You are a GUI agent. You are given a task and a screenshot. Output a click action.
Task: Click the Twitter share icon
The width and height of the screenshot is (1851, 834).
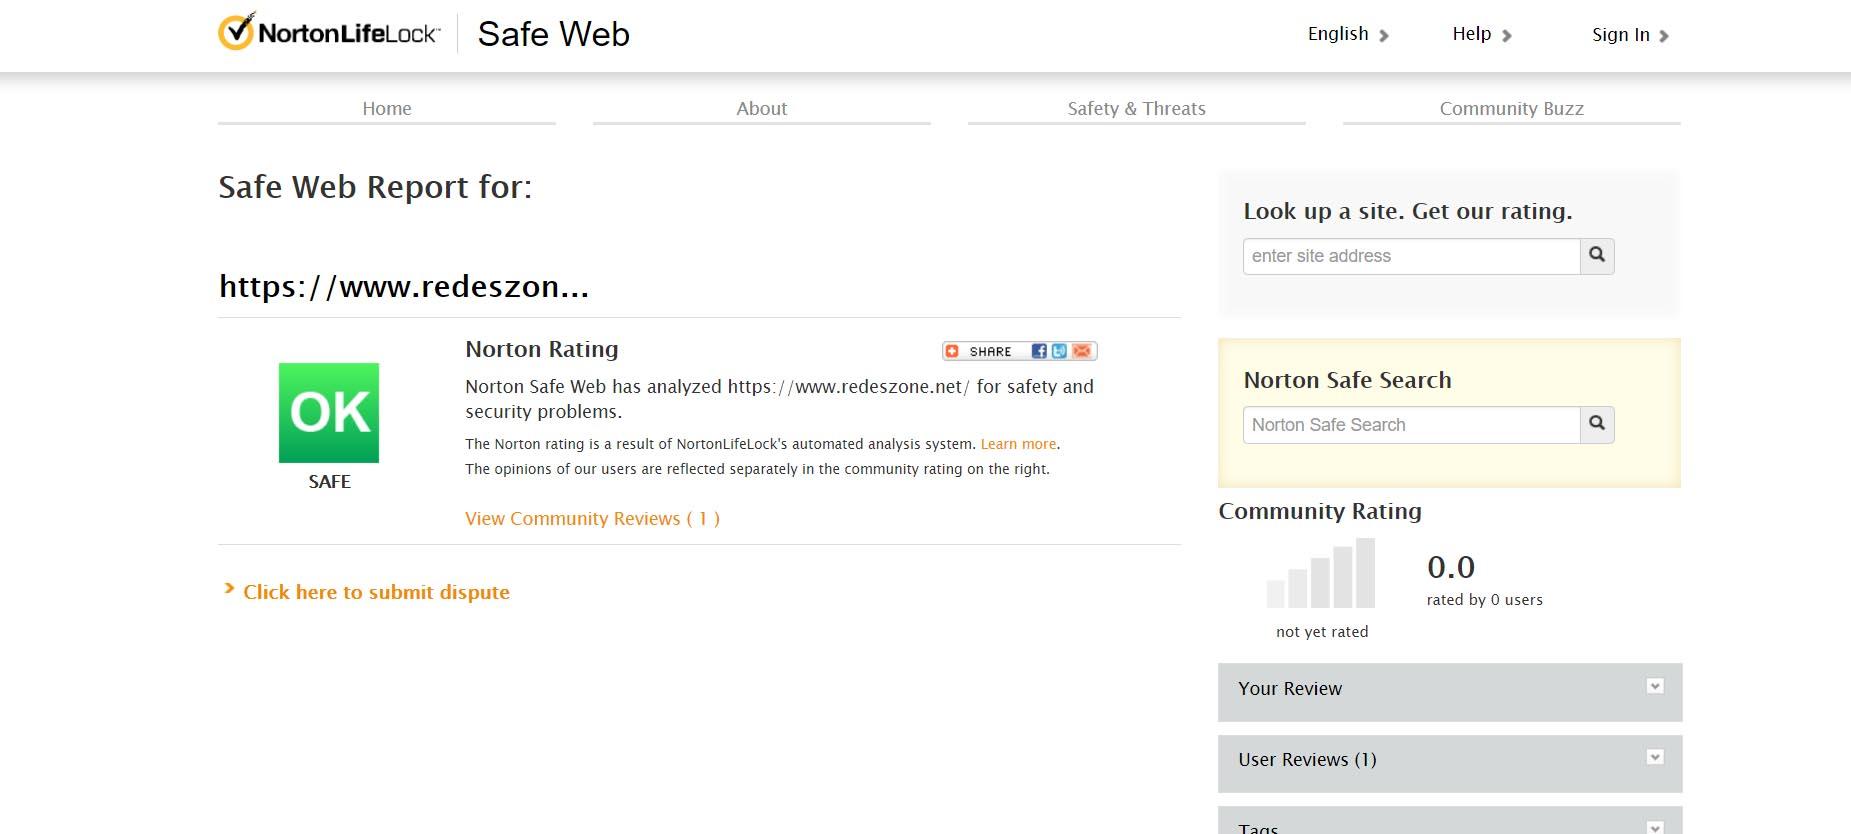pyautogui.click(x=1059, y=351)
